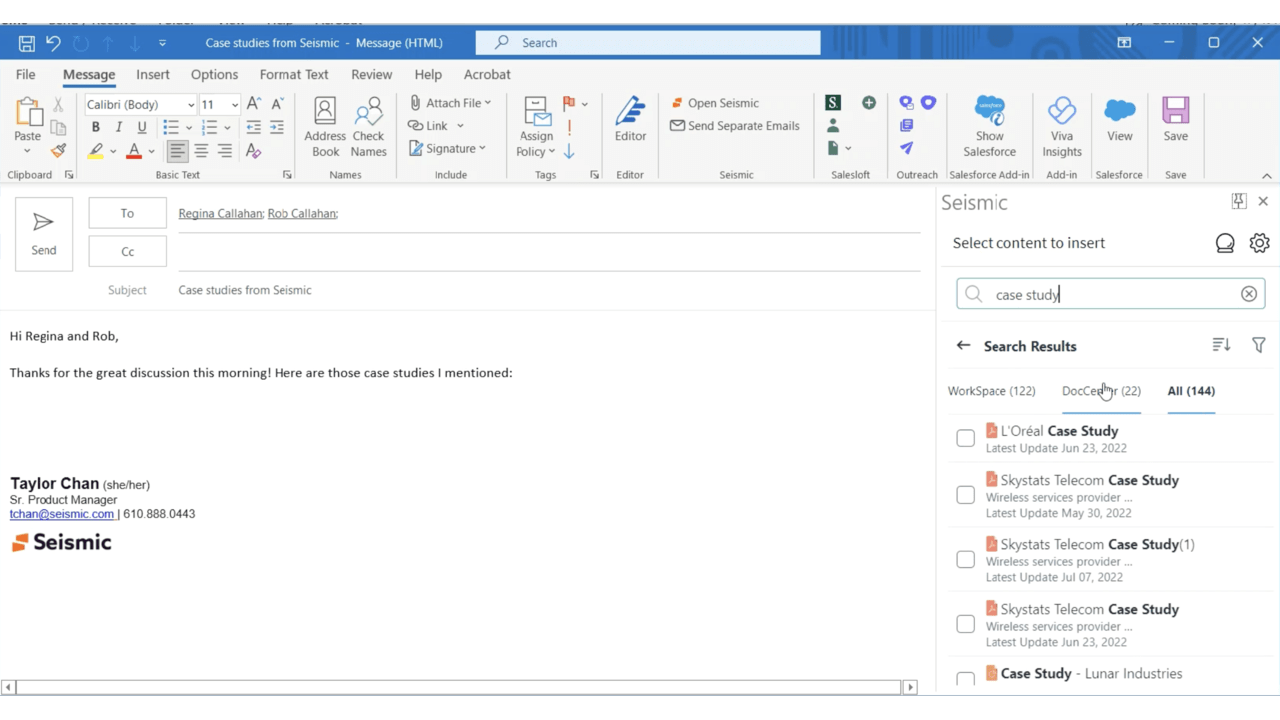The image size is (1280, 720).
Task: Apply the red font color swatch
Action: coord(134,151)
